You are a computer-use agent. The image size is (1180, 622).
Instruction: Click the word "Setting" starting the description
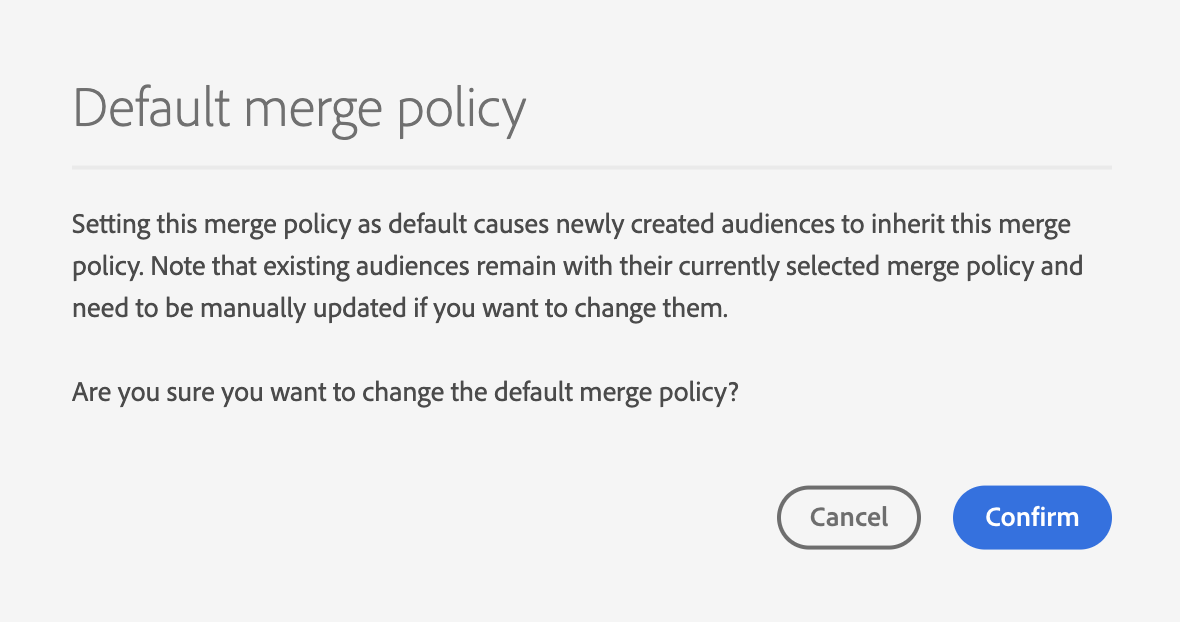pyautogui.click(x=111, y=224)
